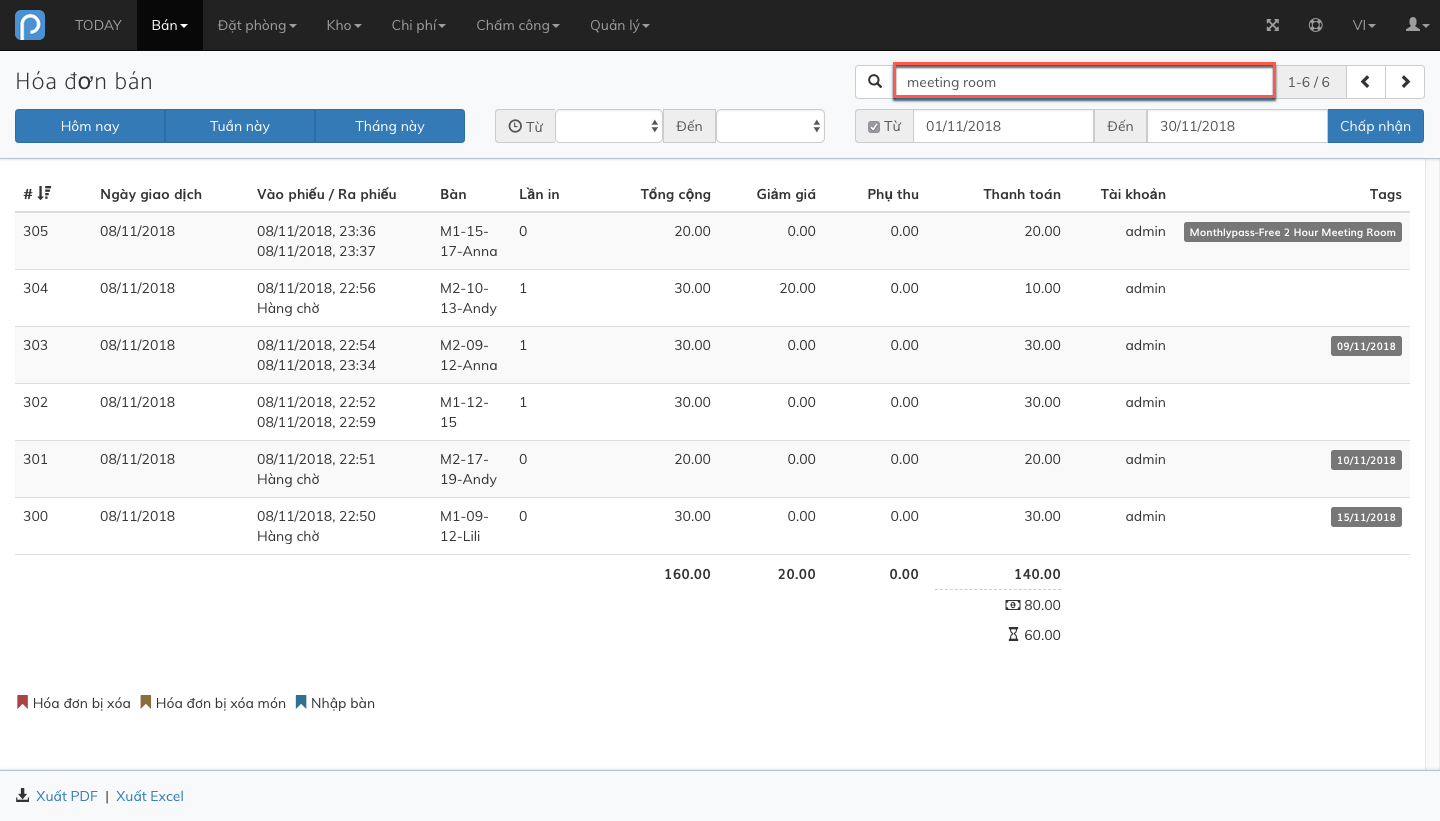Click the 10/11/2018 tag on invoice 301
The image size is (1440, 821).
click(1366, 460)
